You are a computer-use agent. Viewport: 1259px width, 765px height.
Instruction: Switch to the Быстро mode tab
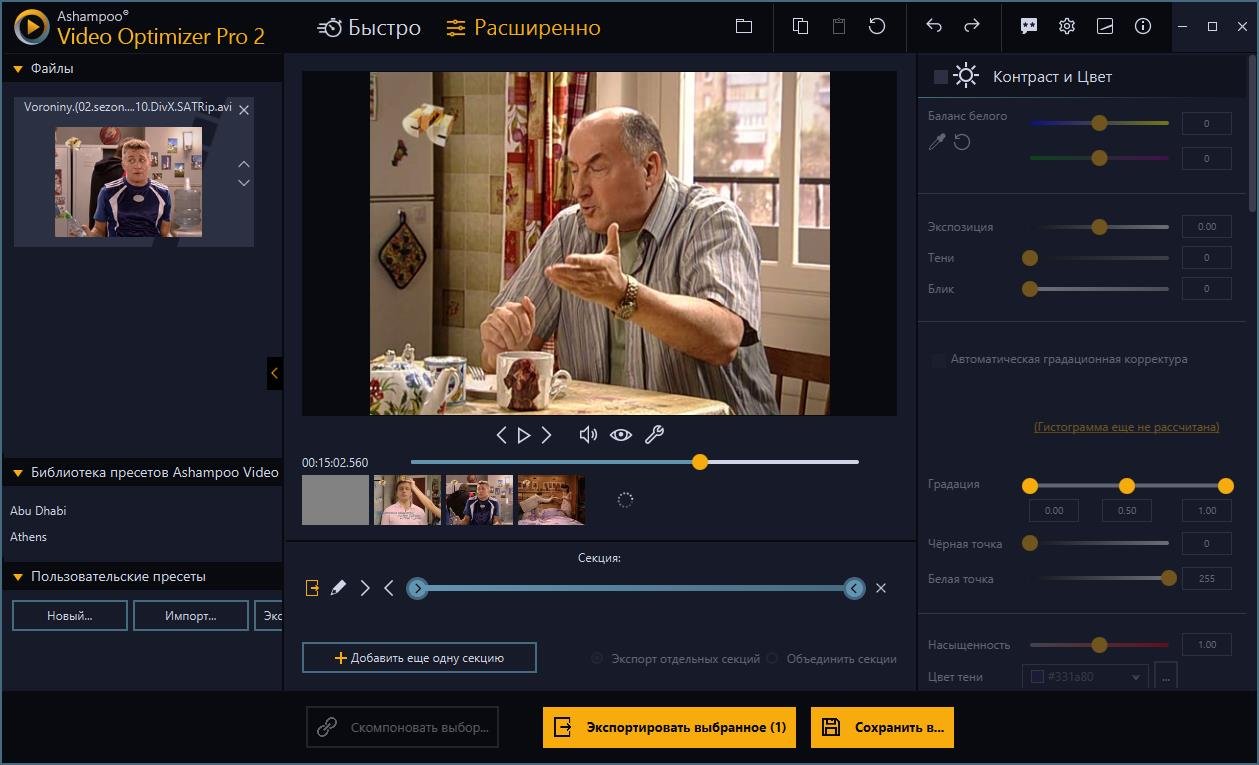369,28
